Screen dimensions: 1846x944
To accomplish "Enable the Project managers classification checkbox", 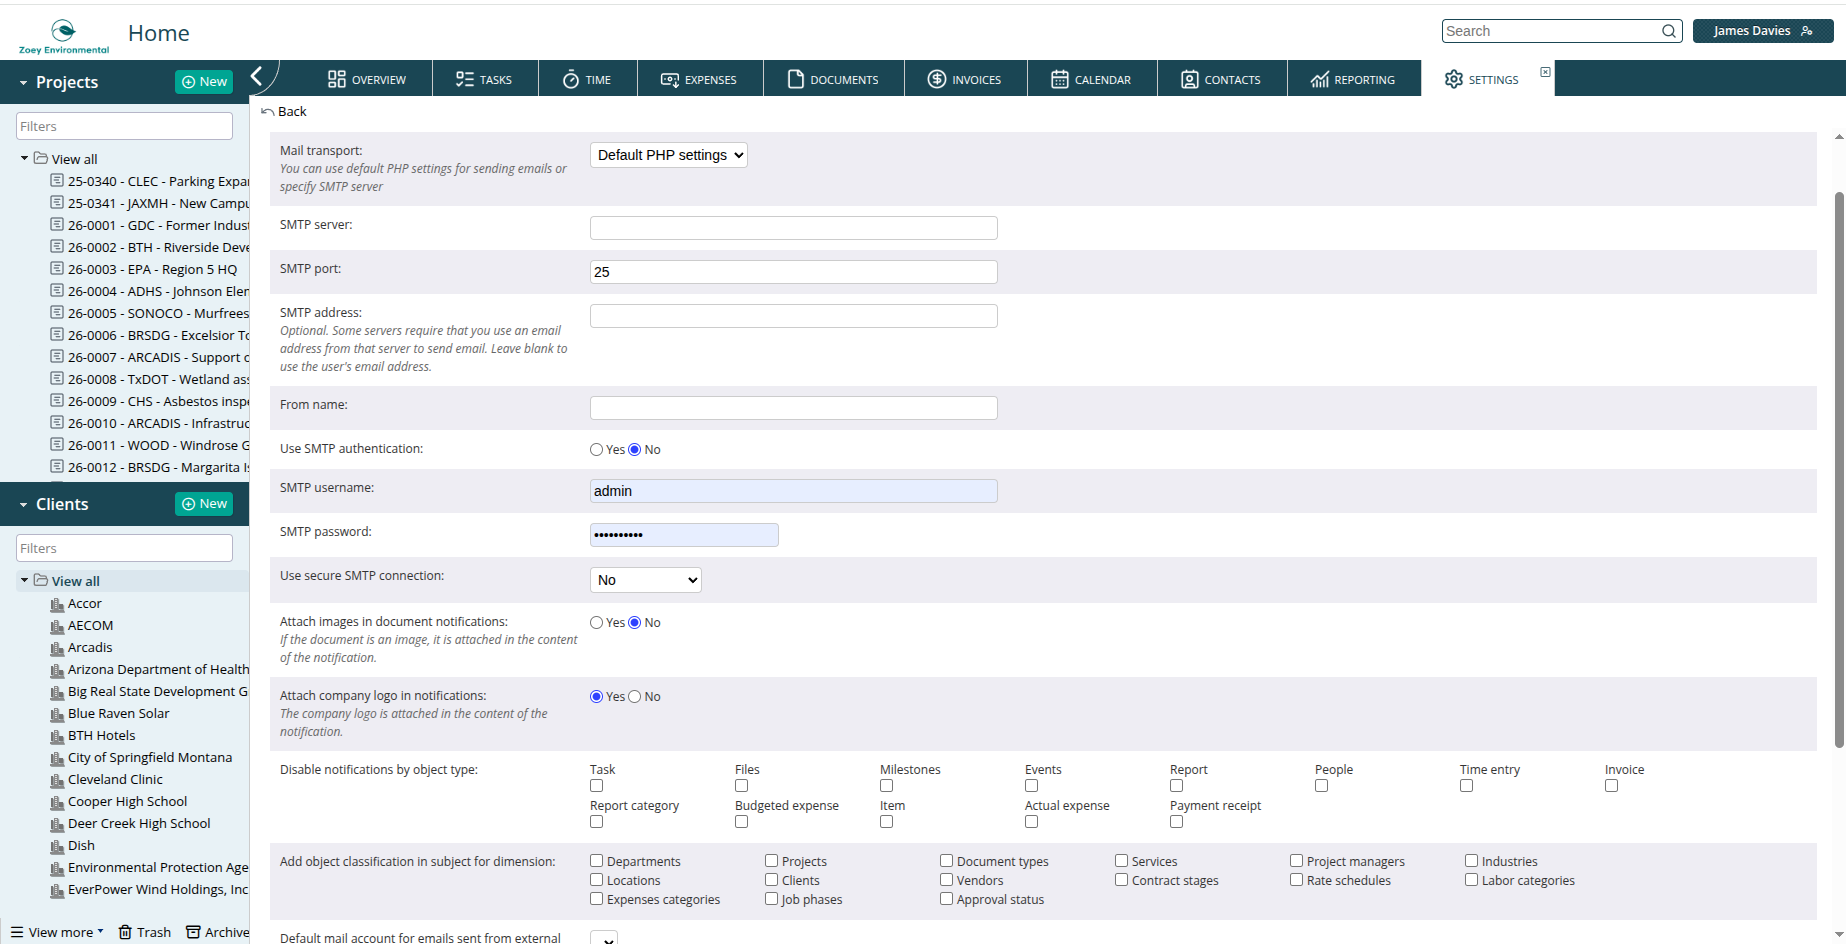I will (1297, 861).
